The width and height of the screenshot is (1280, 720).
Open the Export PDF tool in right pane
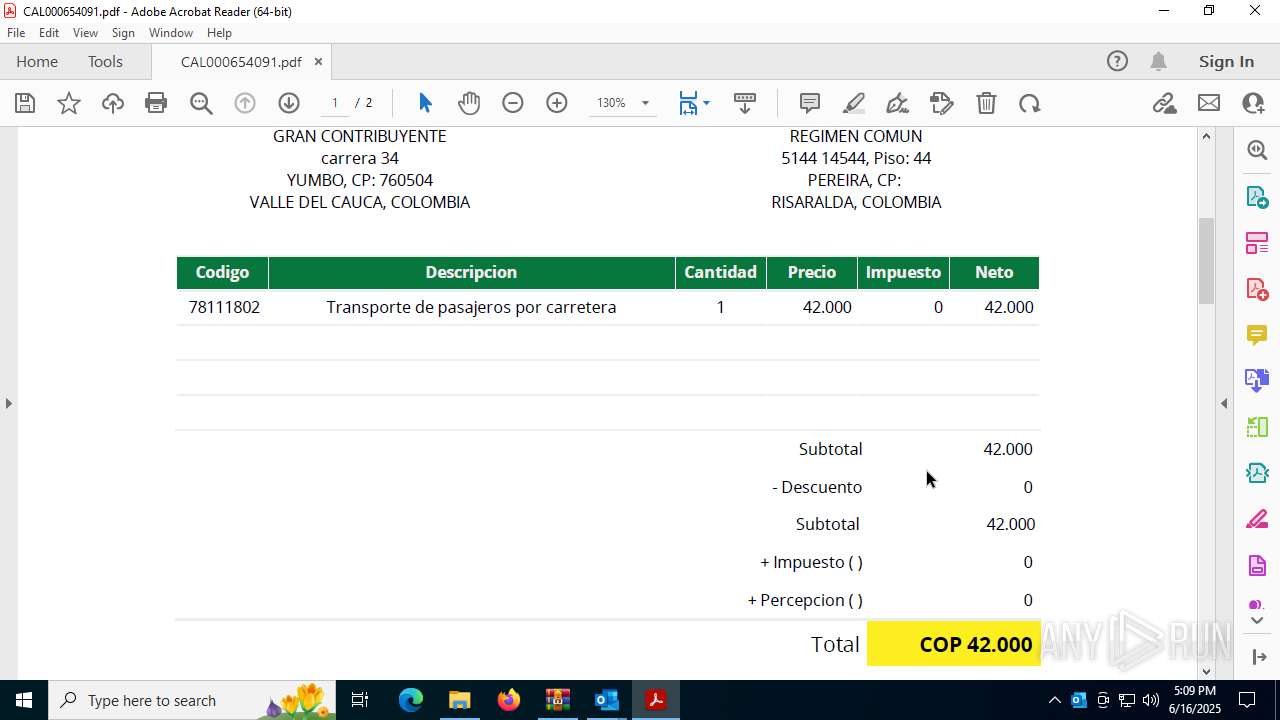[x=1257, y=197]
